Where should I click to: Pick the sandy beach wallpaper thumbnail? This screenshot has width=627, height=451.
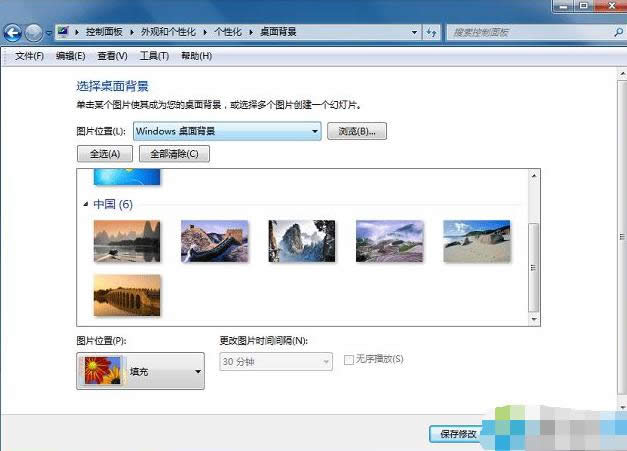point(476,241)
